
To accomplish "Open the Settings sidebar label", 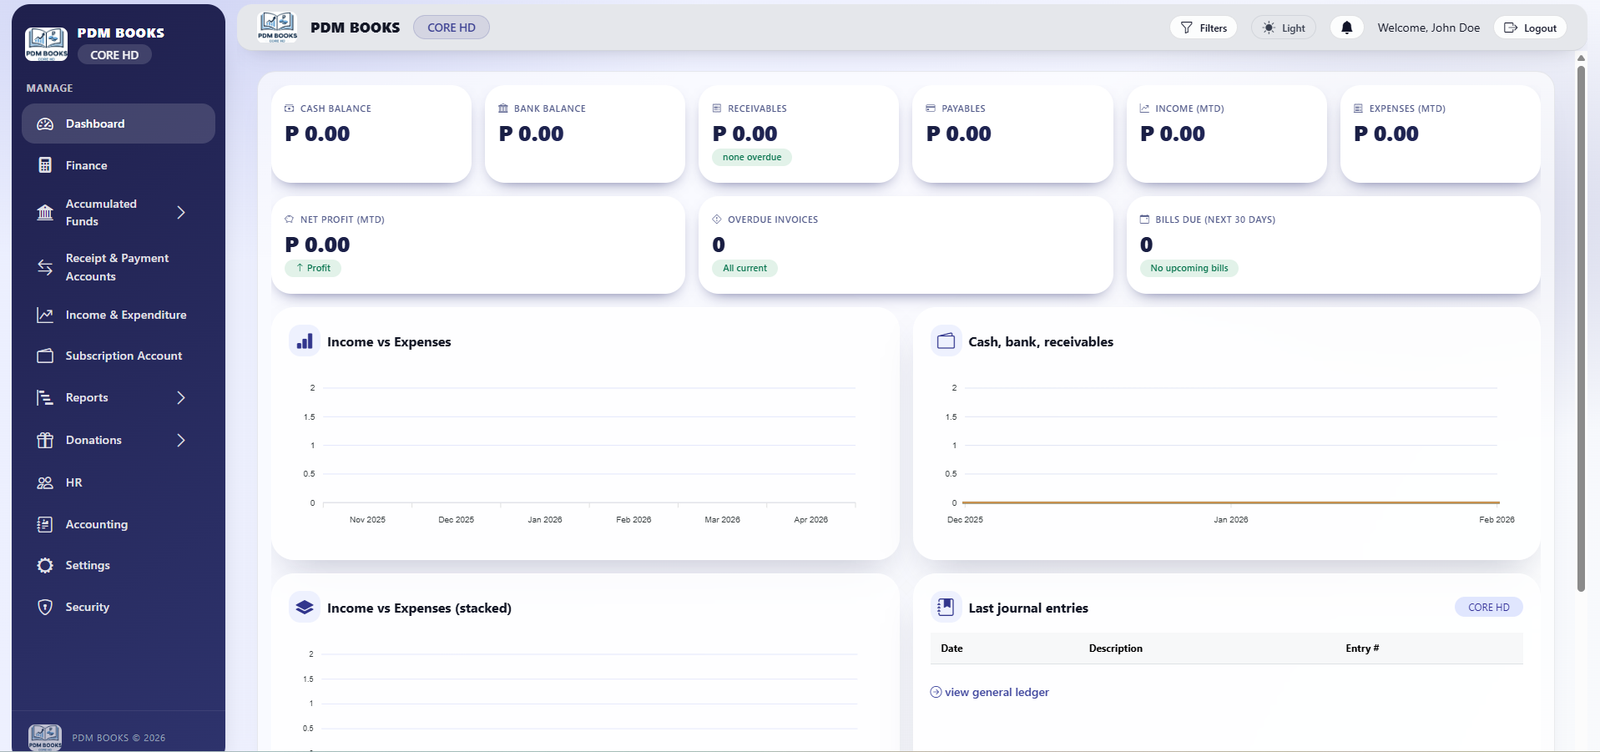I will click(88, 566).
